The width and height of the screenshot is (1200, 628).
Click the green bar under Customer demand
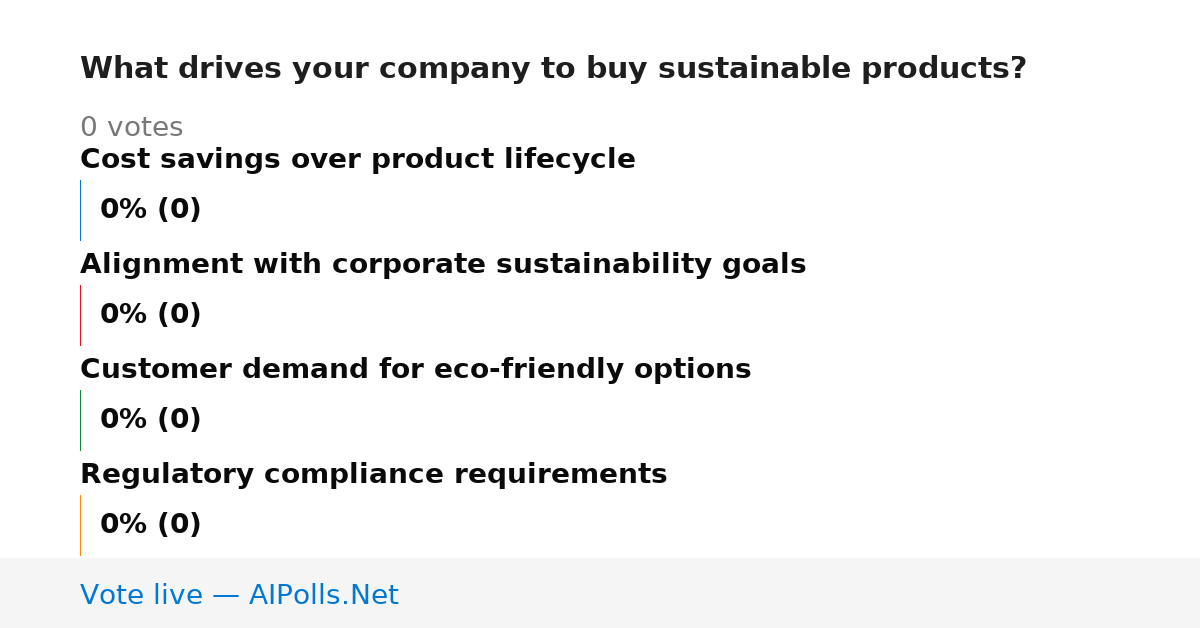pyautogui.click(x=80, y=420)
